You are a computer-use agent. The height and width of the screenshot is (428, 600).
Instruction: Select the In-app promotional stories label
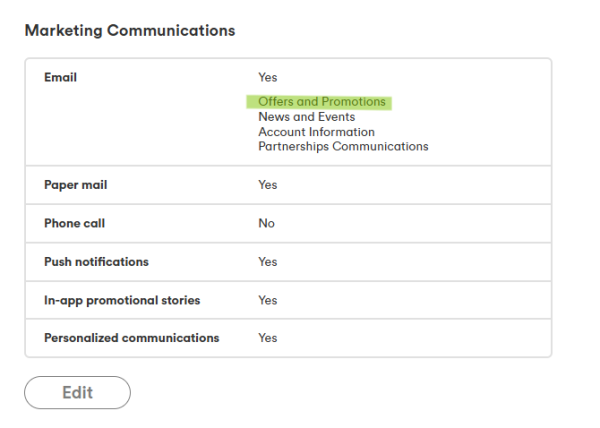pos(122,300)
